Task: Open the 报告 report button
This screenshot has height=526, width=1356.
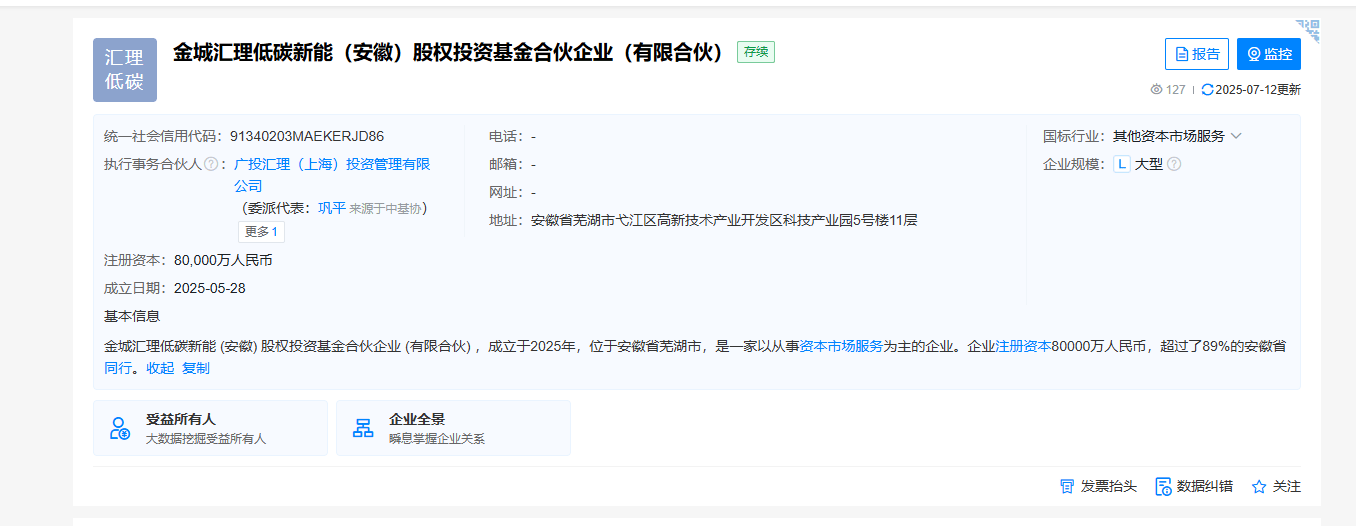Action: [1197, 54]
